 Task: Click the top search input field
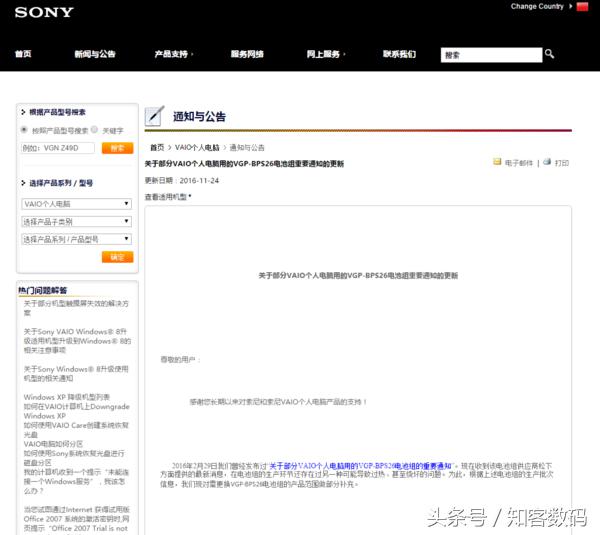click(x=491, y=55)
